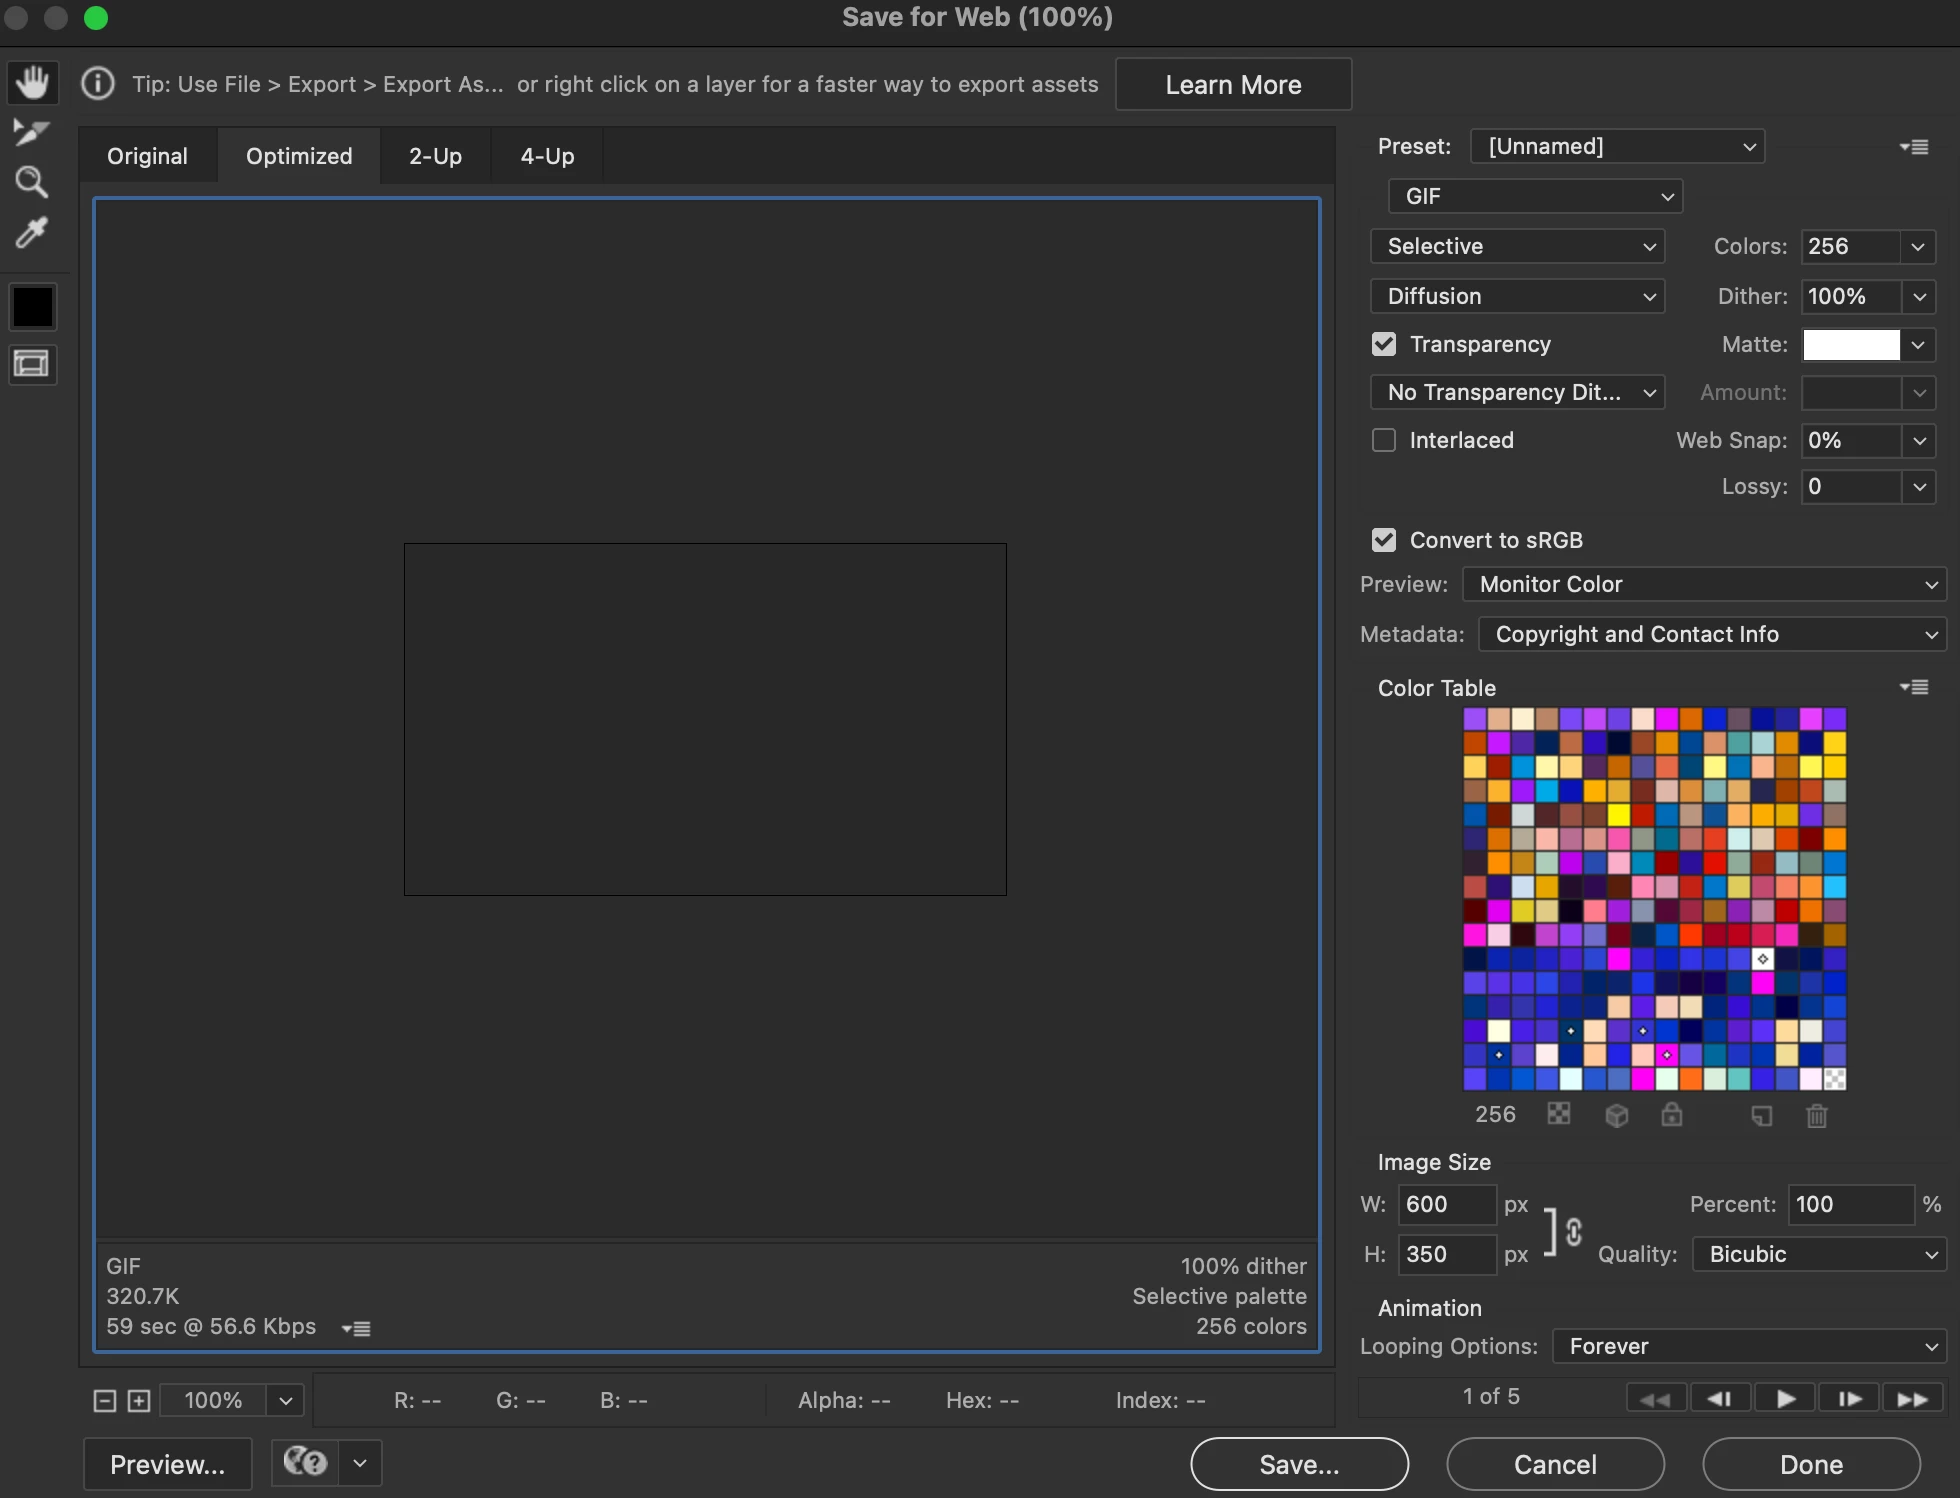Click the Save... button

pos(1299,1464)
